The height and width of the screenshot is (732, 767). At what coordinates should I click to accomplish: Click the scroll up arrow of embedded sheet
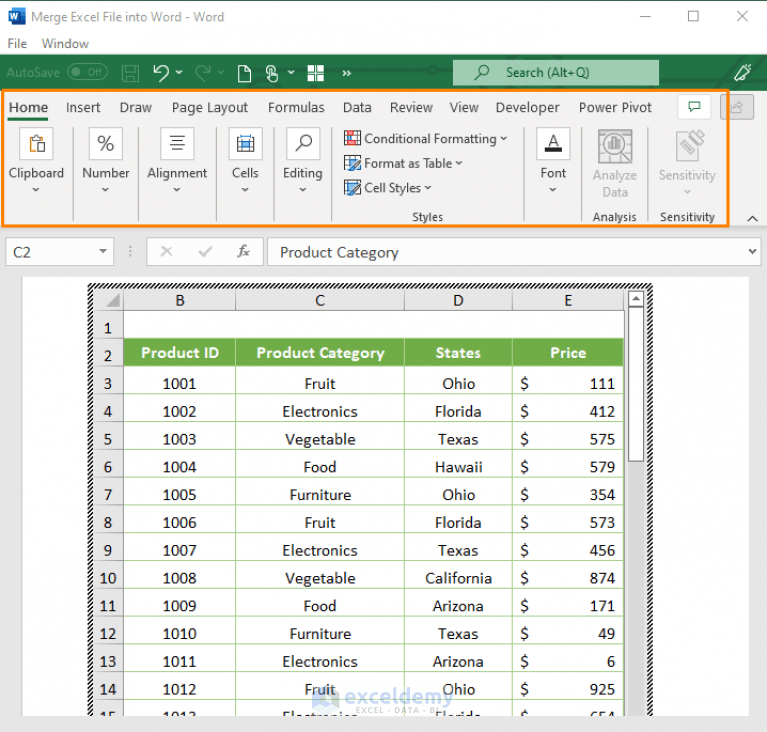(635, 299)
